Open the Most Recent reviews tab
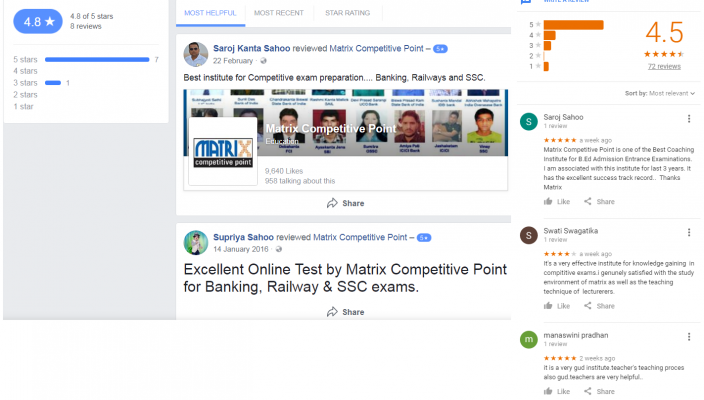The width and height of the screenshot is (704, 400). click(279, 13)
